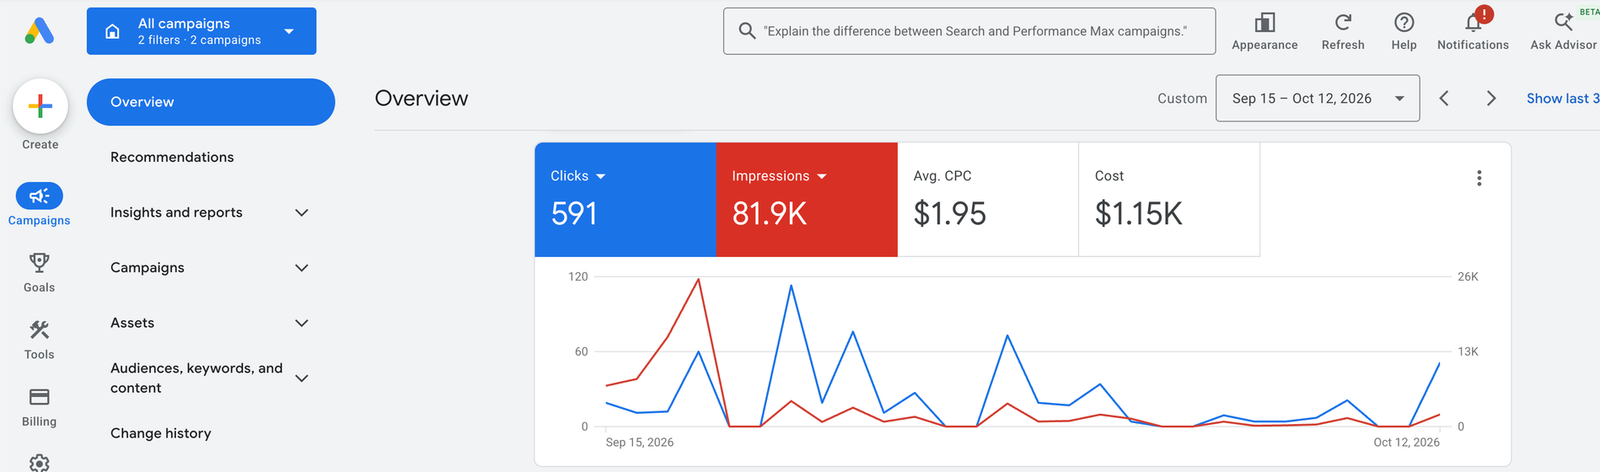
Task: Select the Overview menu item
Action: (210, 102)
